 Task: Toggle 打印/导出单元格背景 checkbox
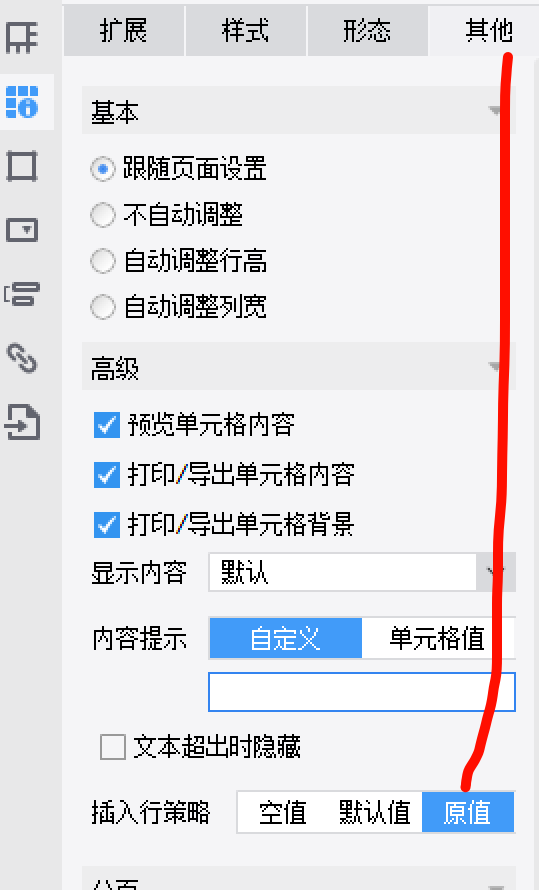[107, 524]
